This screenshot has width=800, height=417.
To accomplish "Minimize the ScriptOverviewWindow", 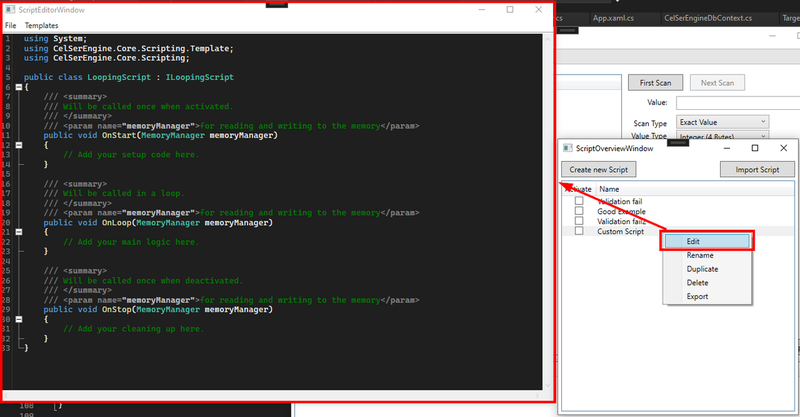I will (x=727, y=148).
